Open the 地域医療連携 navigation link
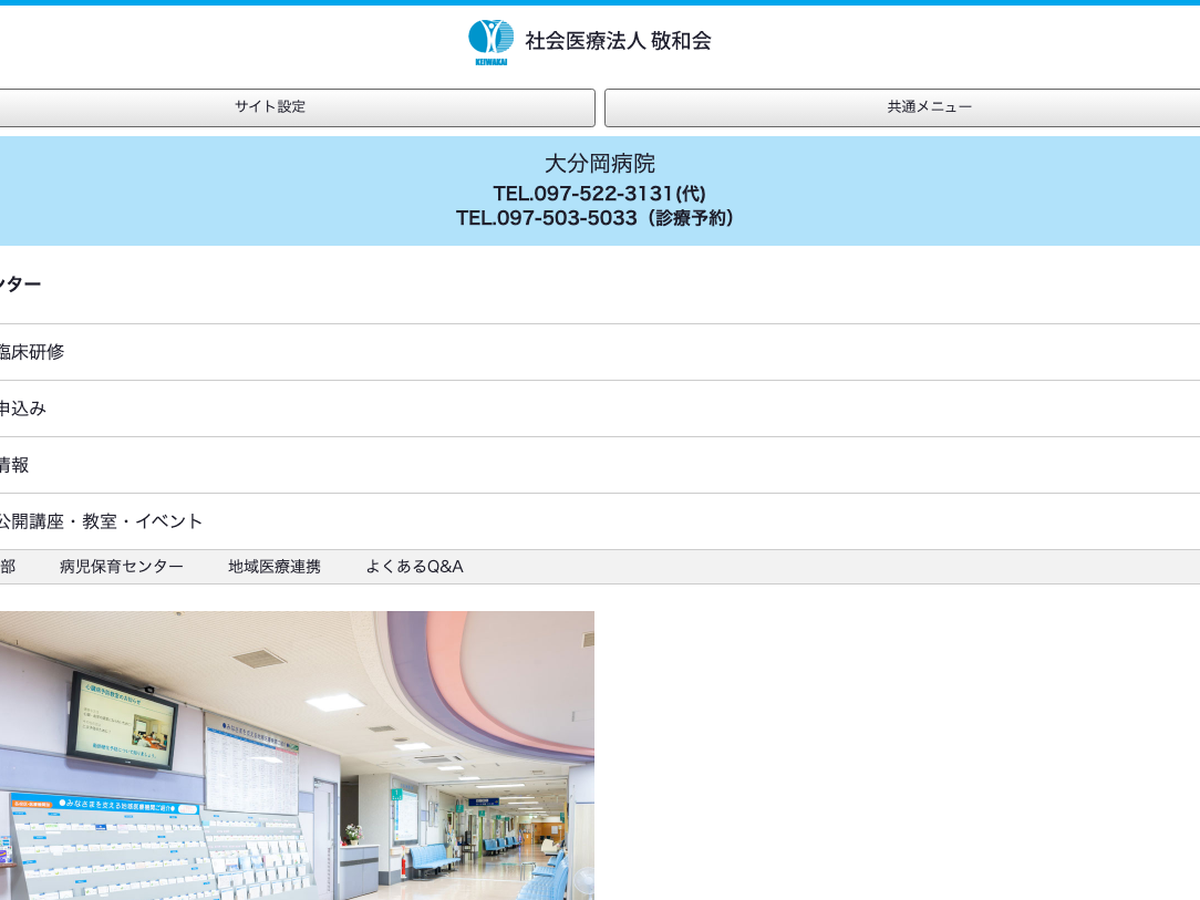The height and width of the screenshot is (900, 1200). (x=274, y=567)
